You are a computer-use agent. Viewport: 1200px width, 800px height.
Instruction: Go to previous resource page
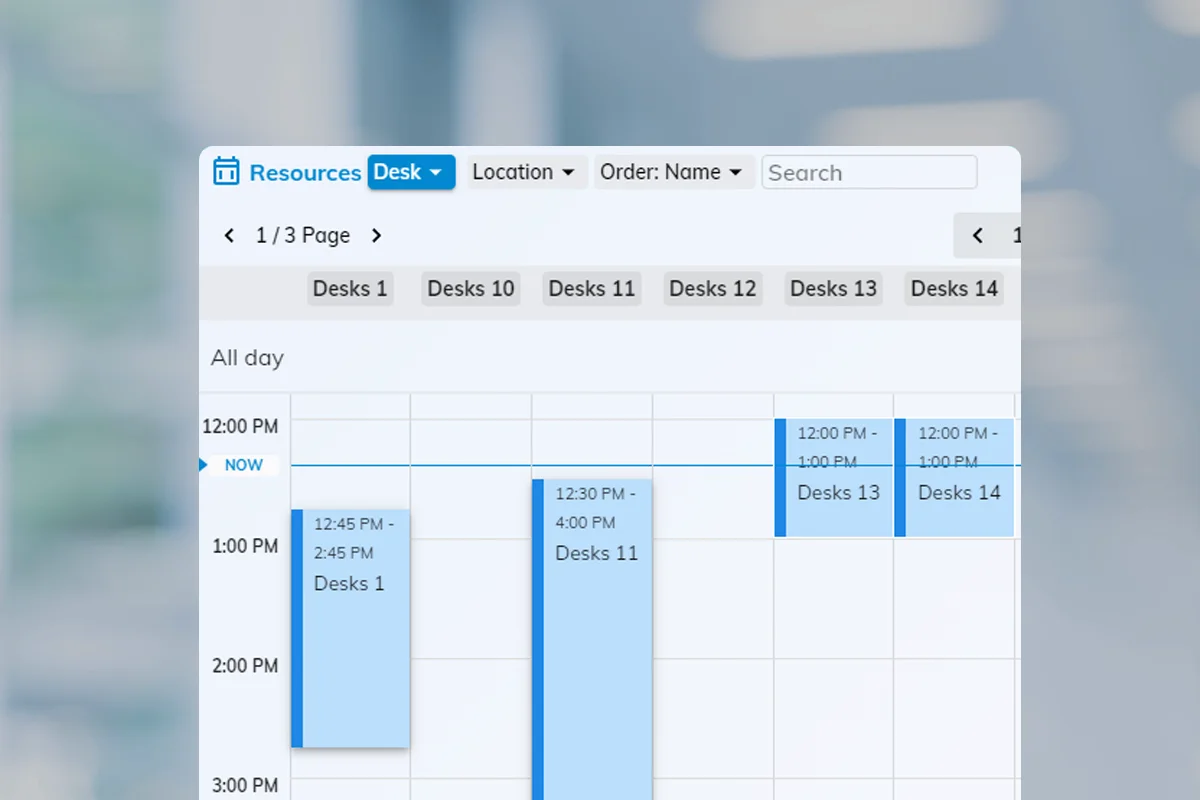(229, 236)
